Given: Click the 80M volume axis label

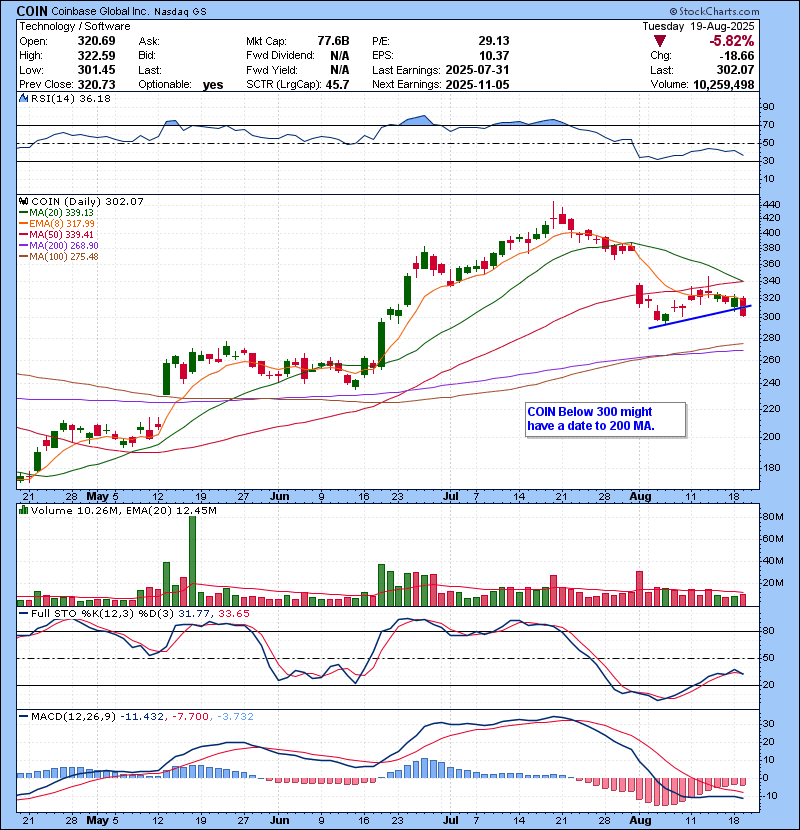Looking at the screenshot, I should tap(772, 517).
